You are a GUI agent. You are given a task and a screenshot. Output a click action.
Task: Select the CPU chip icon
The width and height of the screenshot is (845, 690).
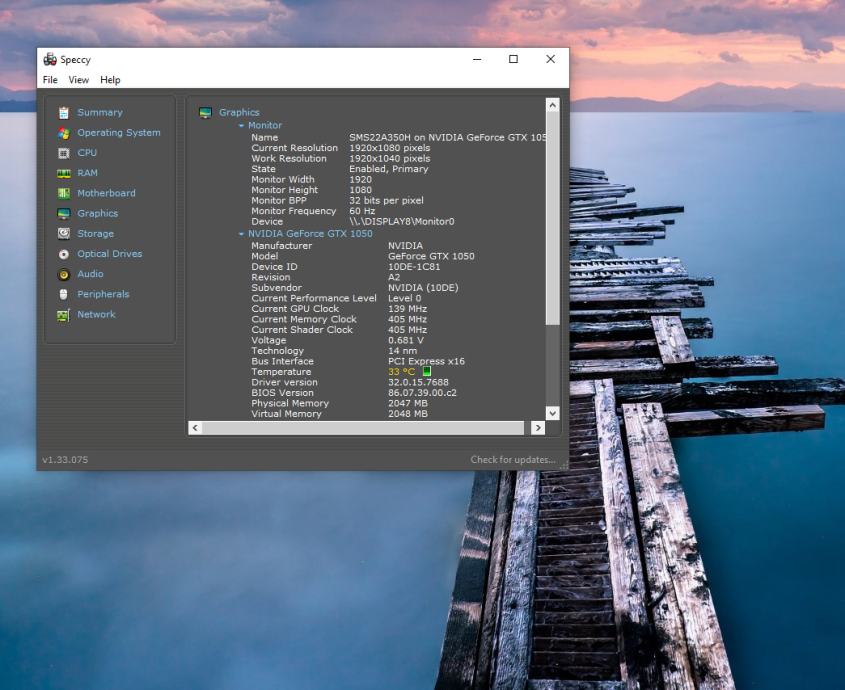coord(64,153)
